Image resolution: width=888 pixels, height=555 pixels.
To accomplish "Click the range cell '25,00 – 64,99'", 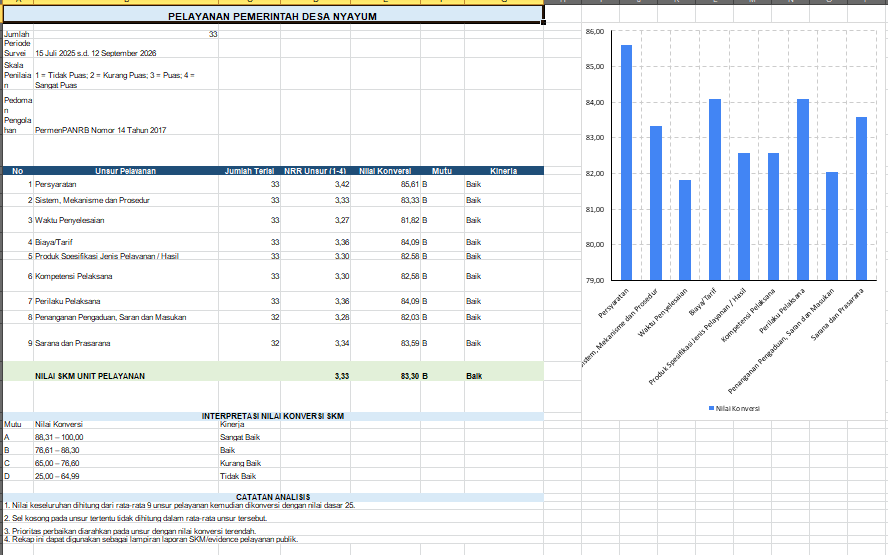I will (x=126, y=476).
